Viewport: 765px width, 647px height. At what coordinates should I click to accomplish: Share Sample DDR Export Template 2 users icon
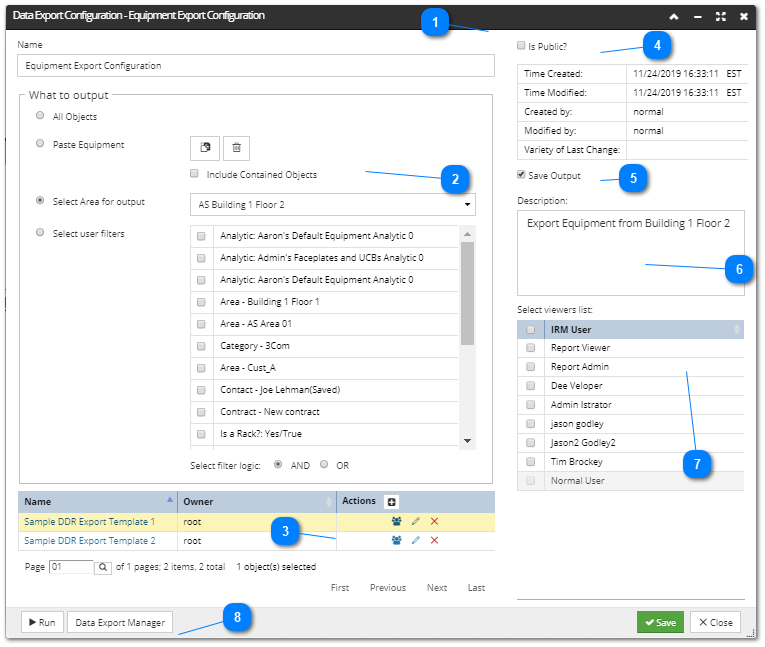pos(397,540)
